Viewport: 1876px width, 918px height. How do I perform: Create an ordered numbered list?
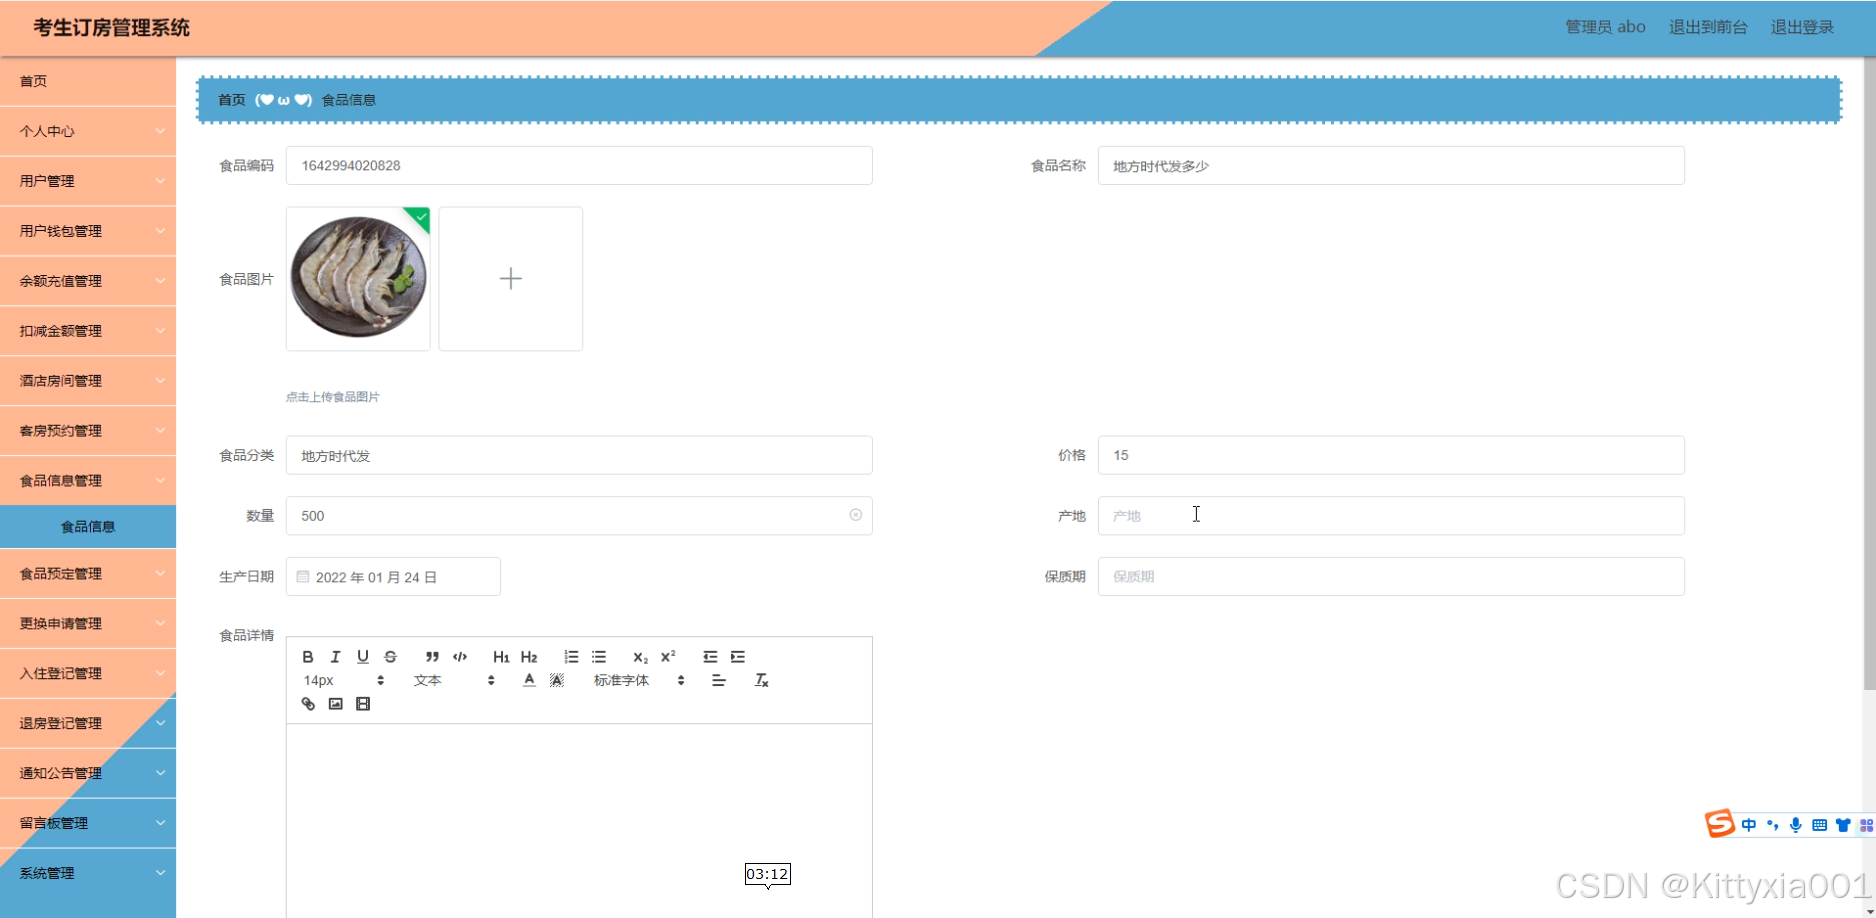(571, 657)
